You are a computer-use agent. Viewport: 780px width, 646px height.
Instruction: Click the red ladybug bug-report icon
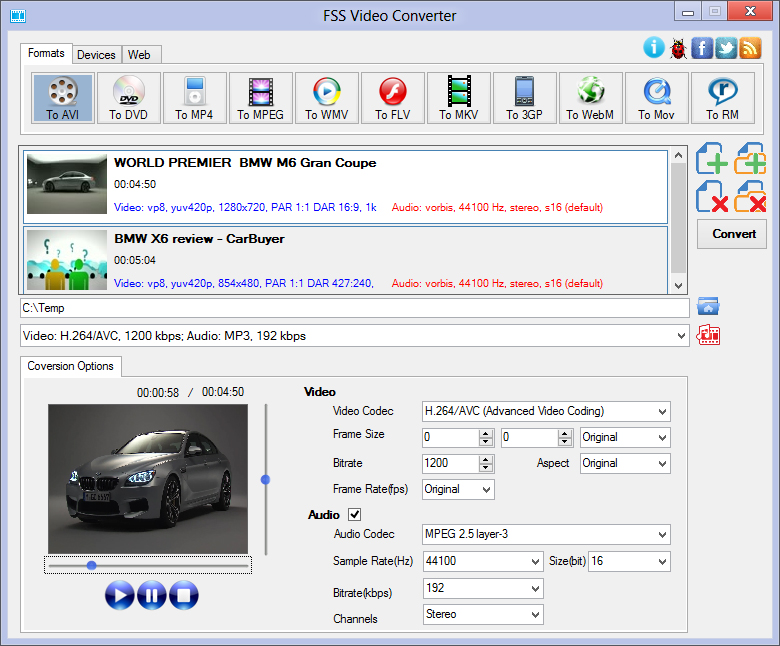click(x=678, y=47)
